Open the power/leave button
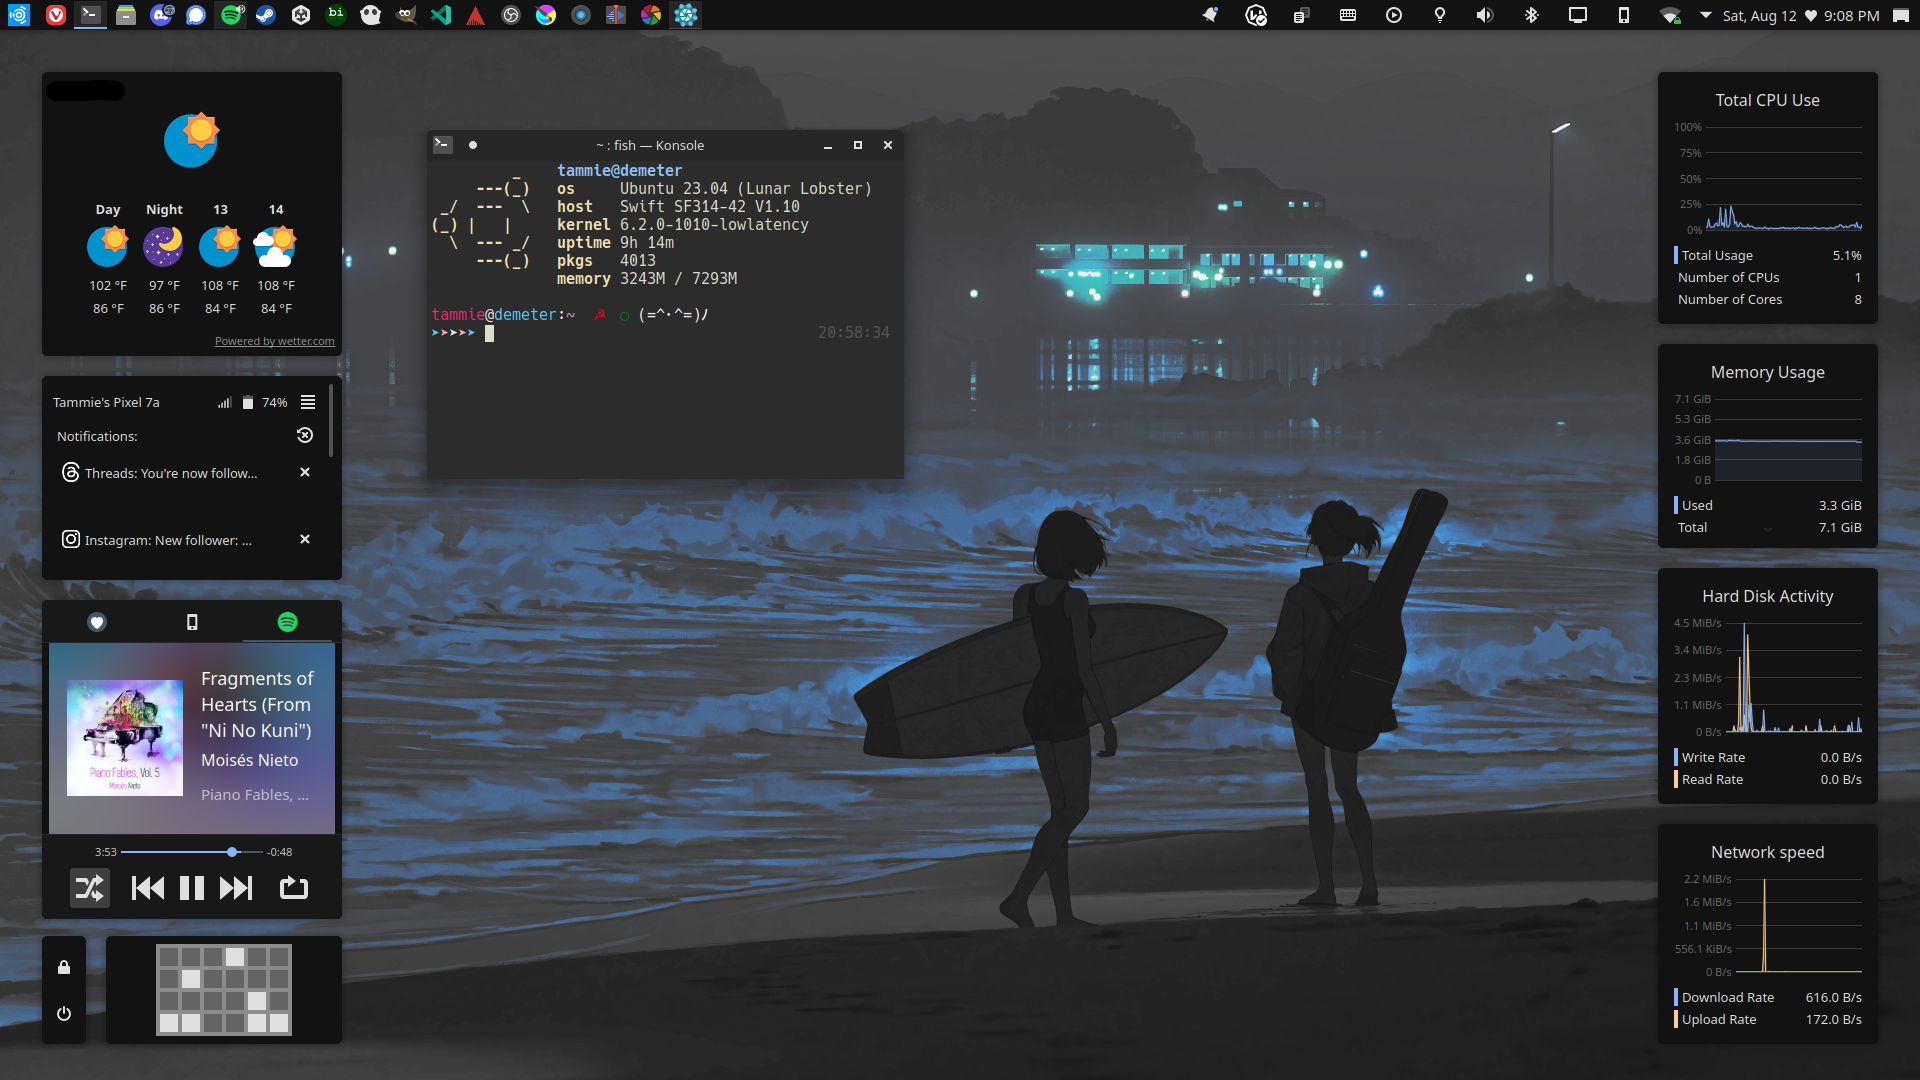The image size is (1920, 1080). click(64, 1013)
